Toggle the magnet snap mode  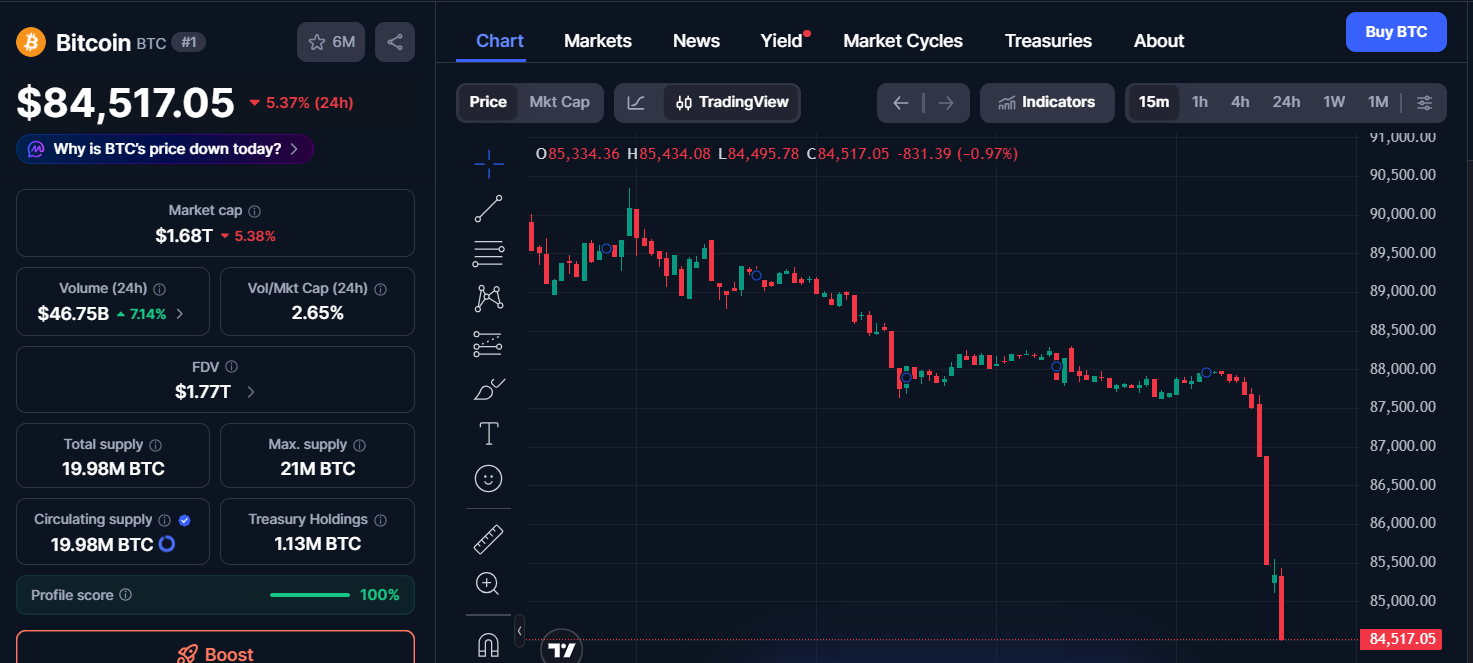[x=488, y=645]
